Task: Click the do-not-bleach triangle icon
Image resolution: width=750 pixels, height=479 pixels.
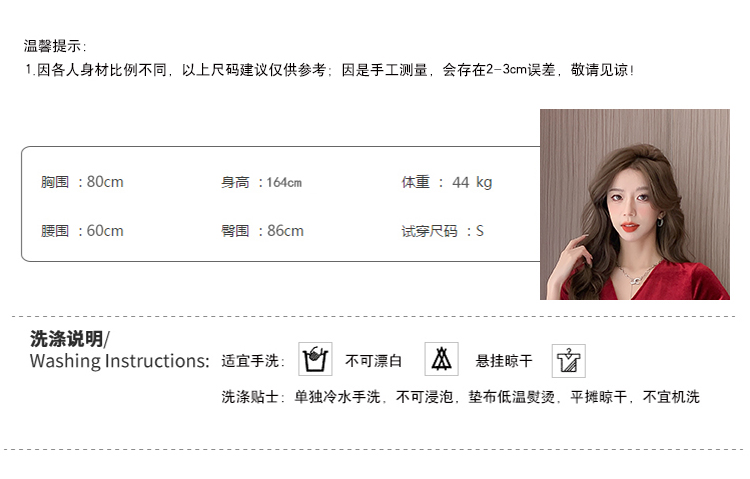Action: 441,359
